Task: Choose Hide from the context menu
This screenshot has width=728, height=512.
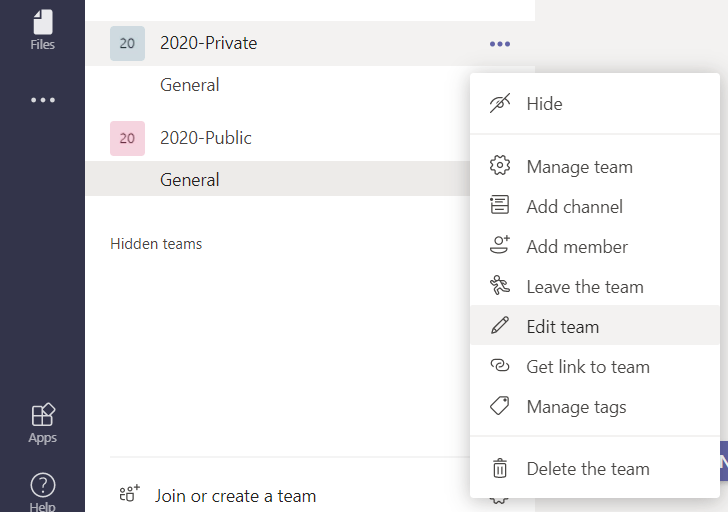Action: pyautogui.click(x=544, y=104)
